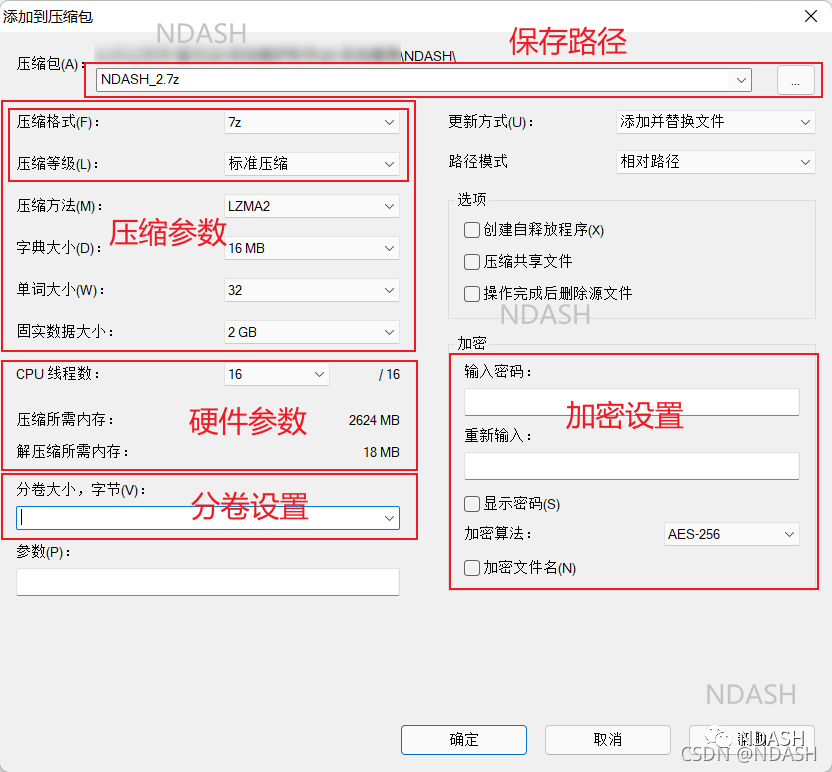Click the 输入密码 password field

coord(631,402)
